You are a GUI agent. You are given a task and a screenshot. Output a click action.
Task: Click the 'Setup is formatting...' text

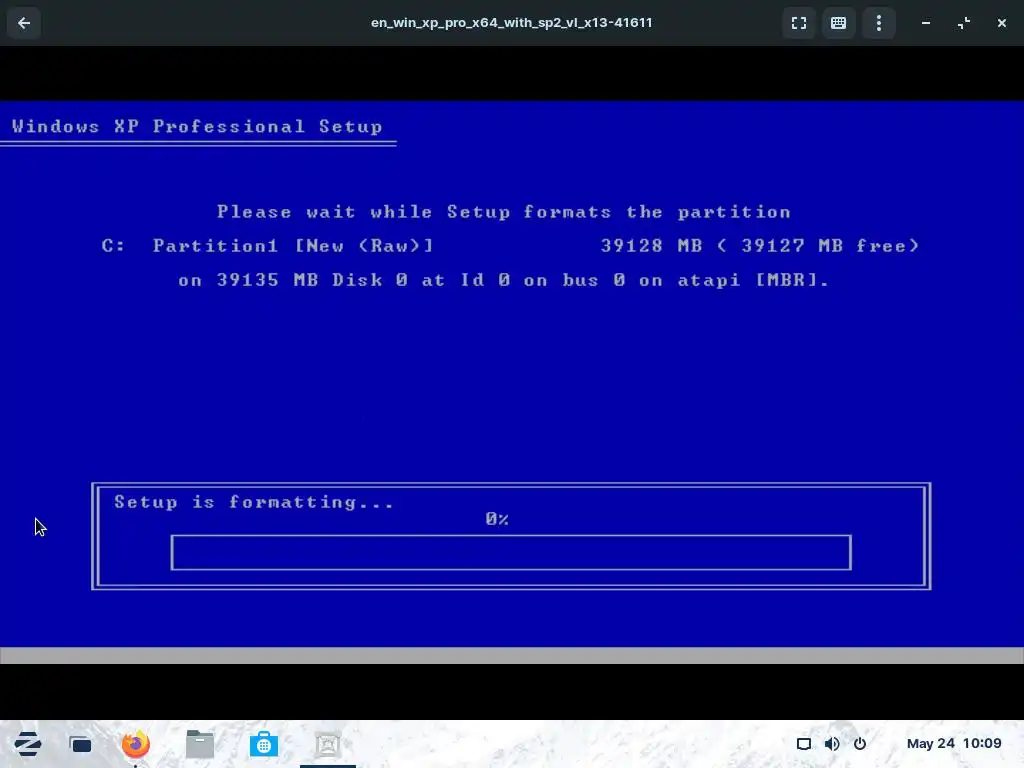pyautogui.click(x=254, y=502)
